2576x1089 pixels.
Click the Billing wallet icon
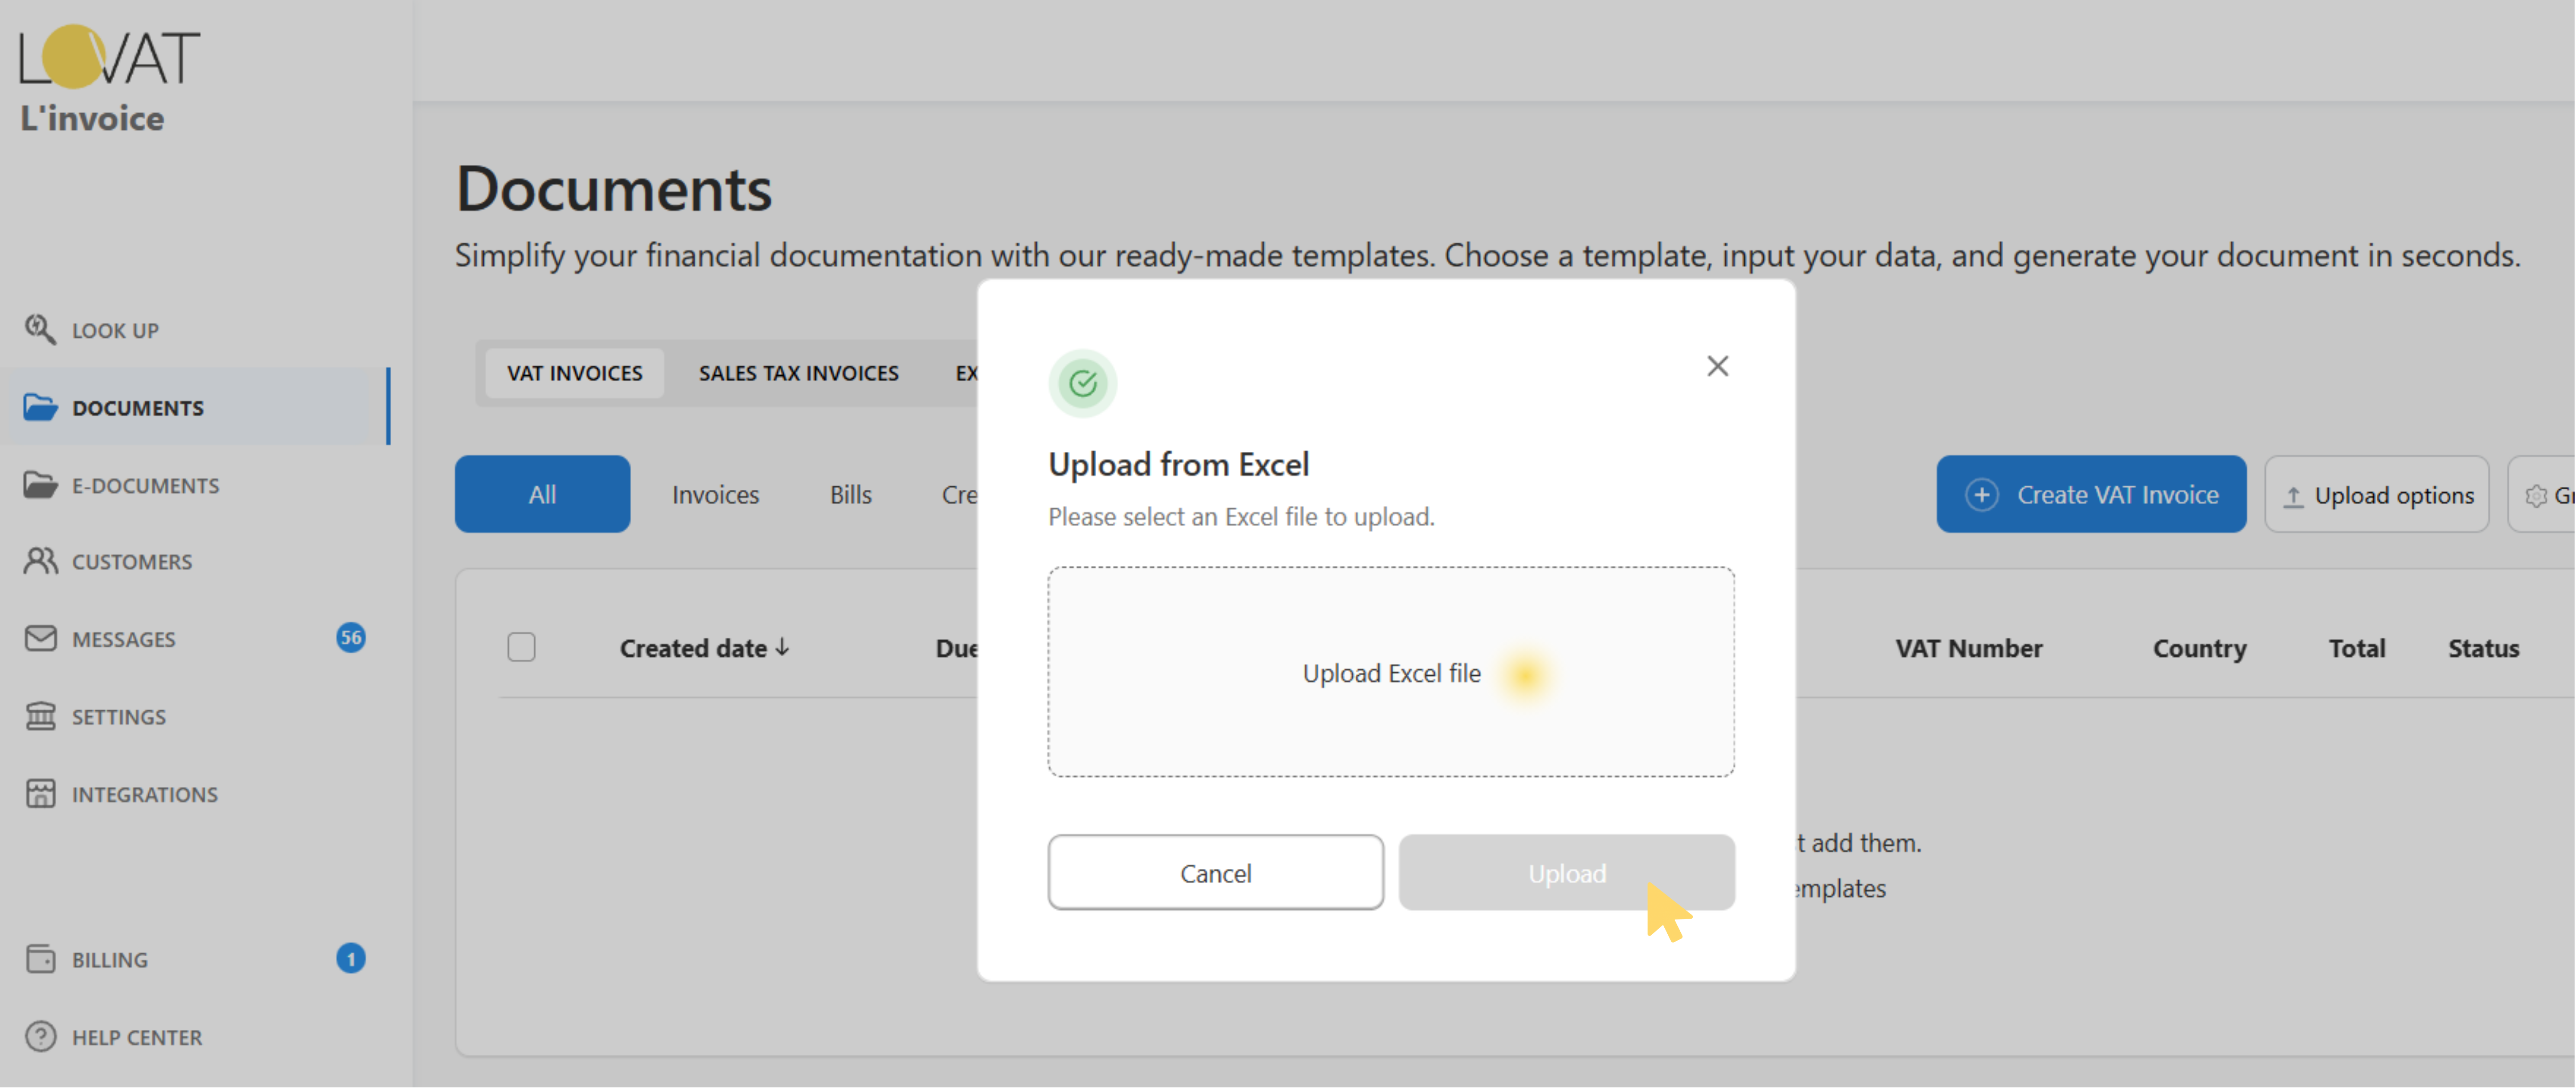click(x=40, y=959)
